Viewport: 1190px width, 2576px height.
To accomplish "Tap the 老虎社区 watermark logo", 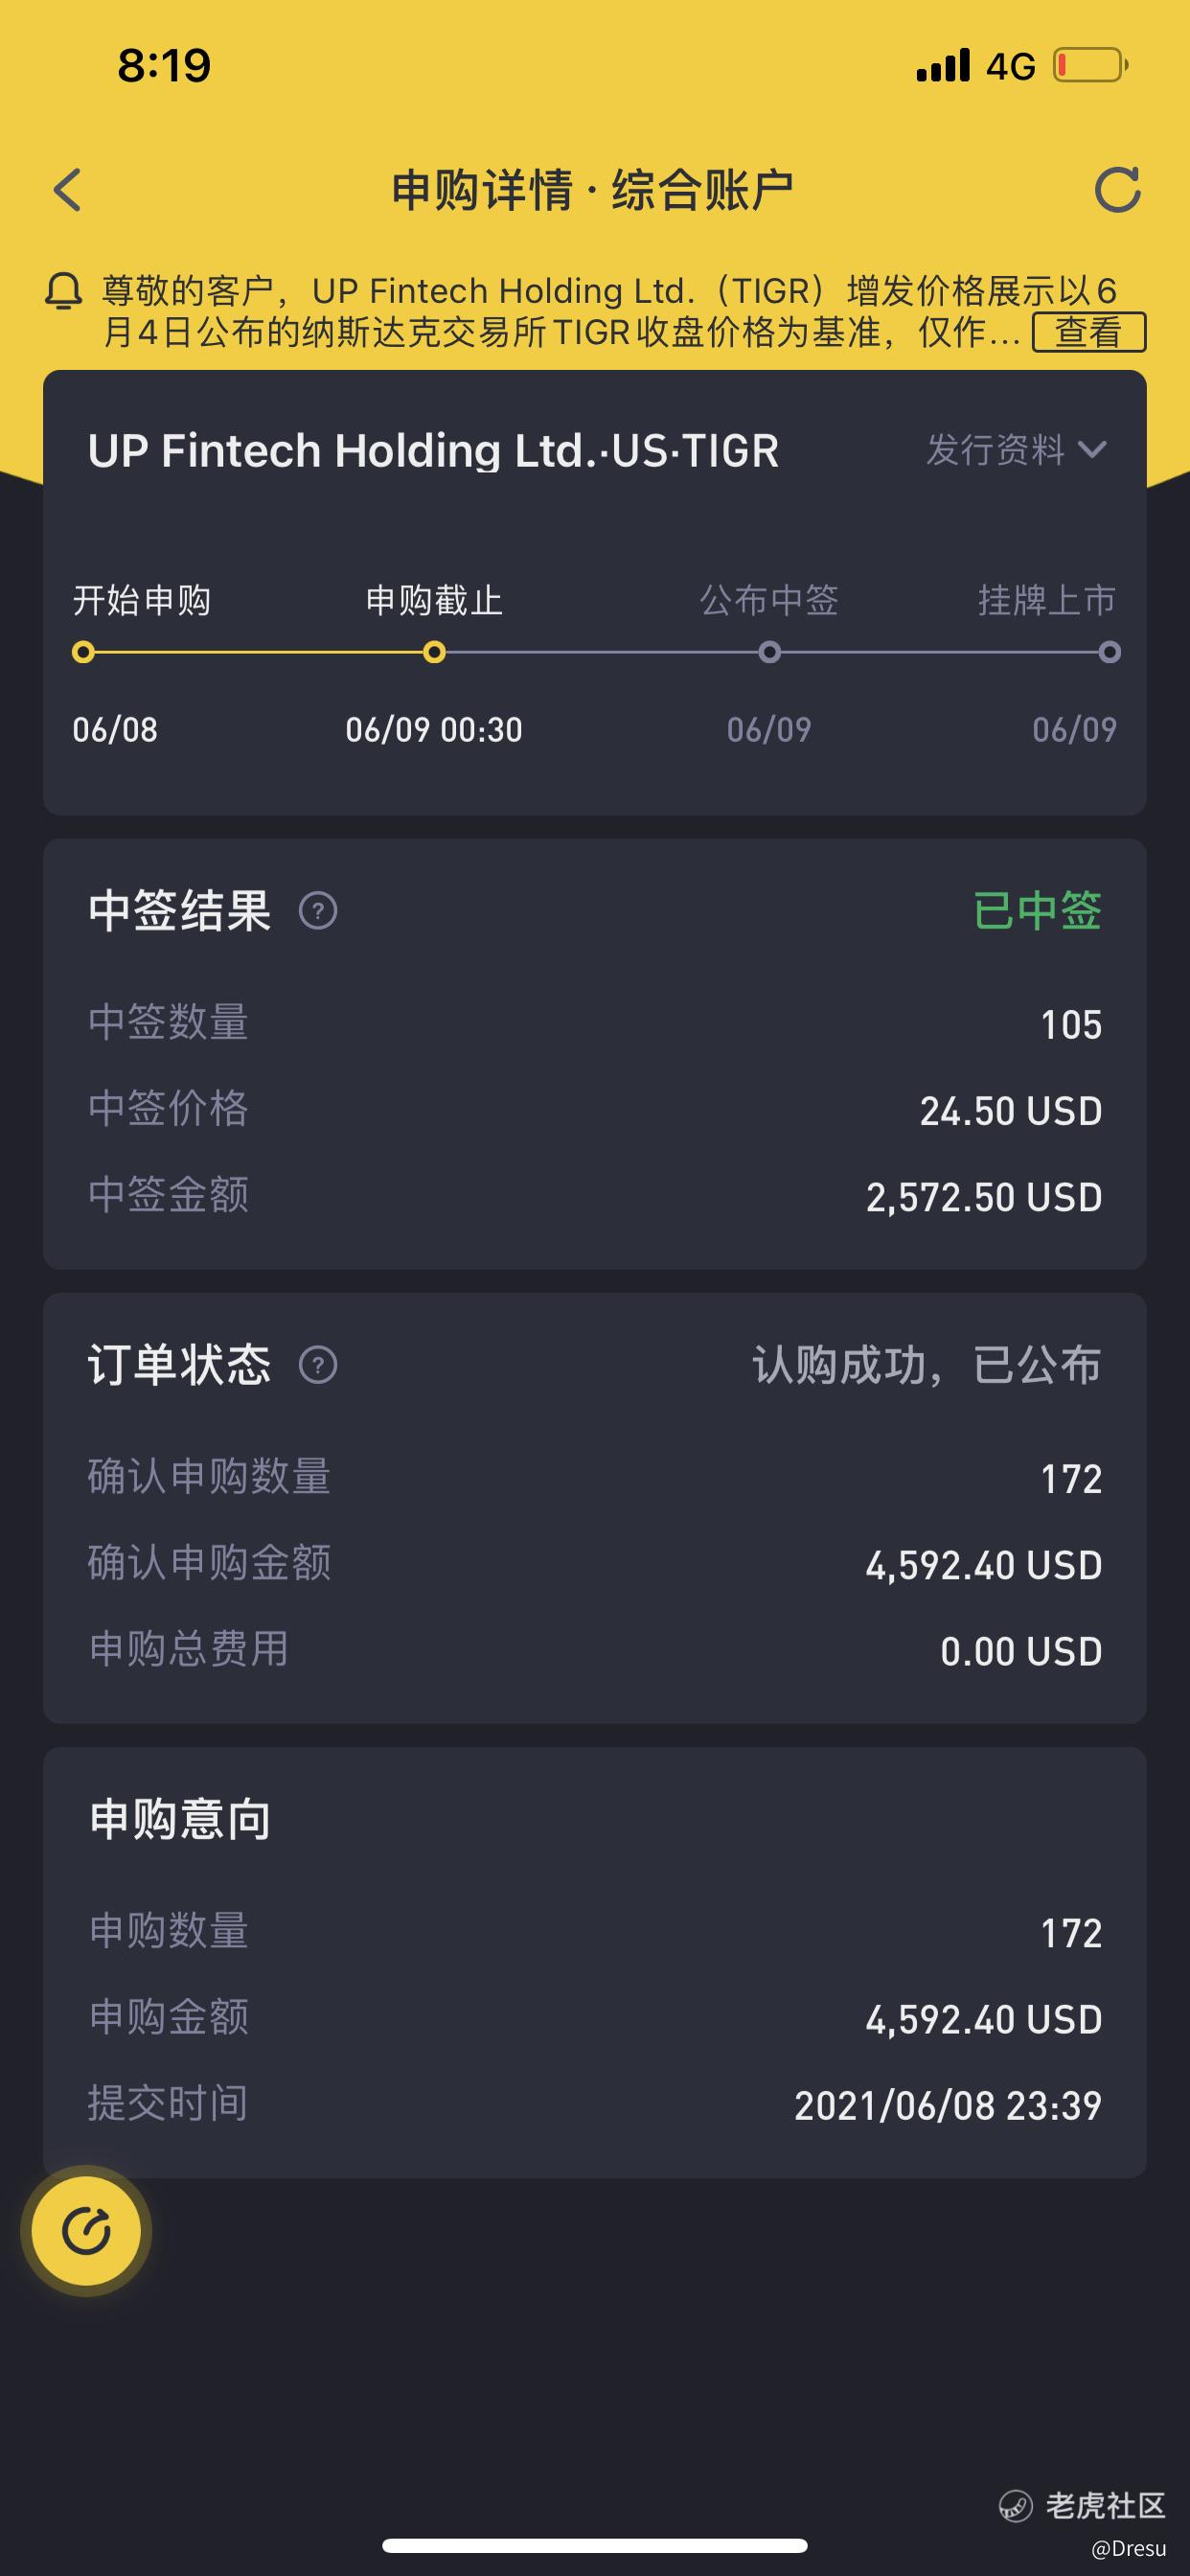I will (x=1083, y=2505).
